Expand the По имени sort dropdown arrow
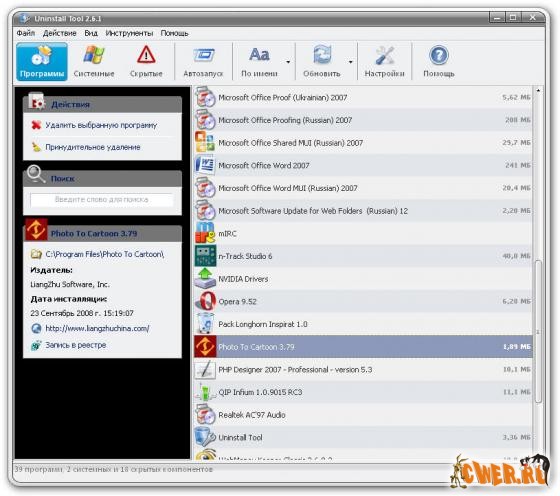Viewport: 560px width, 496px height. coord(288,62)
